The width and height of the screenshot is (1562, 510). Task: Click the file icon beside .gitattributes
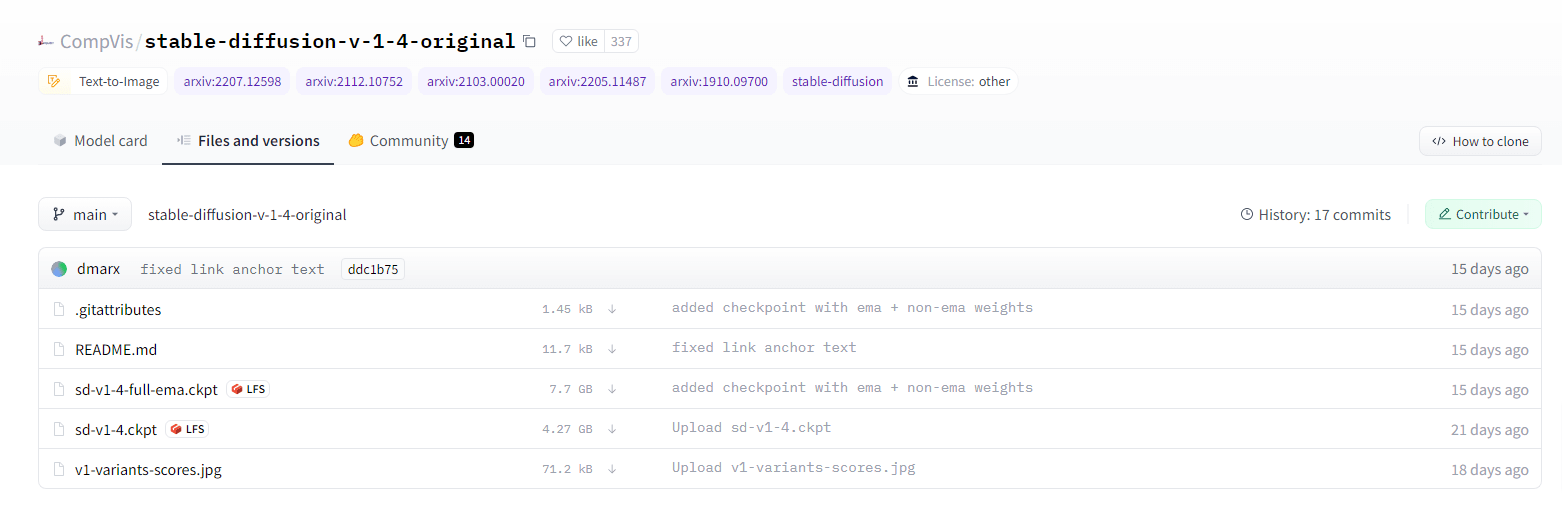(59, 309)
